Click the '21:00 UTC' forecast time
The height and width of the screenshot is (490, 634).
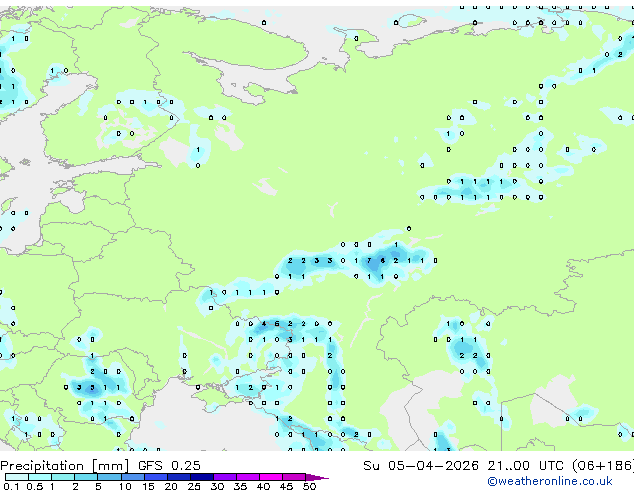tap(526, 466)
